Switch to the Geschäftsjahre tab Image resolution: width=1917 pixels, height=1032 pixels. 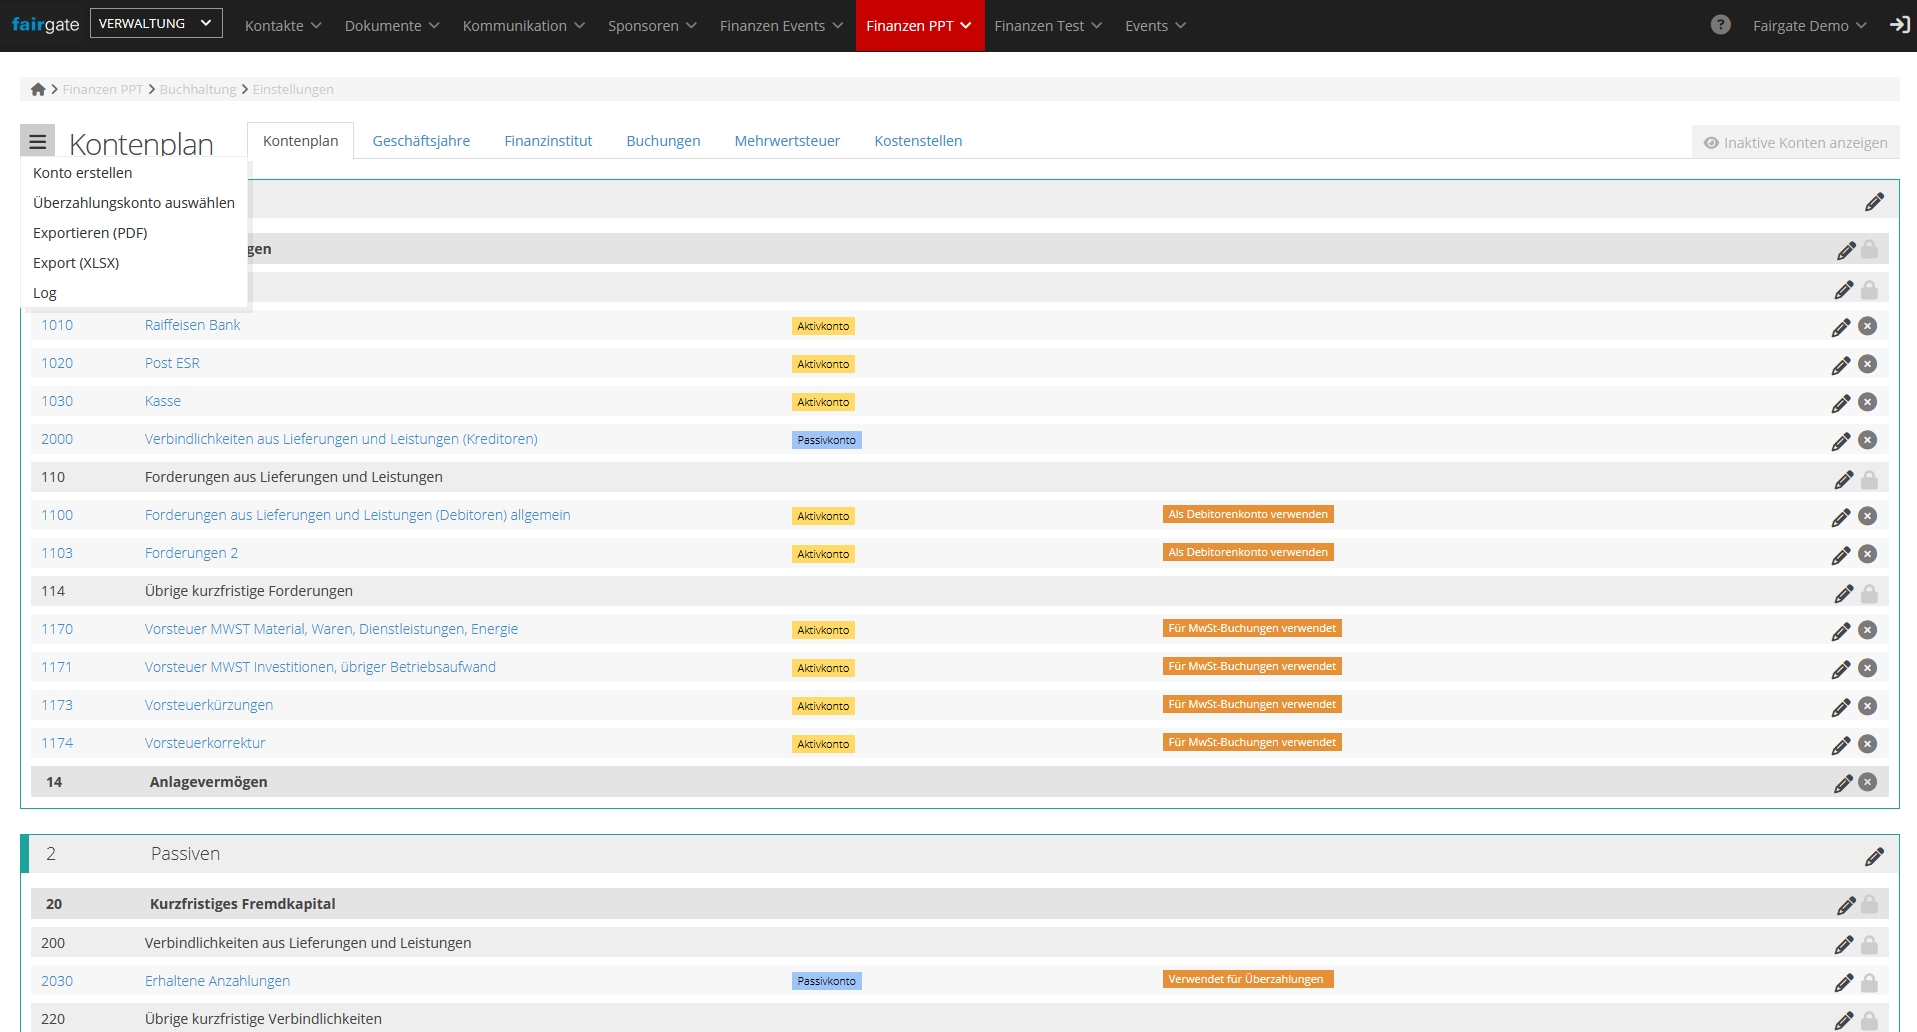pyautogui.click(x=421, y=141)
